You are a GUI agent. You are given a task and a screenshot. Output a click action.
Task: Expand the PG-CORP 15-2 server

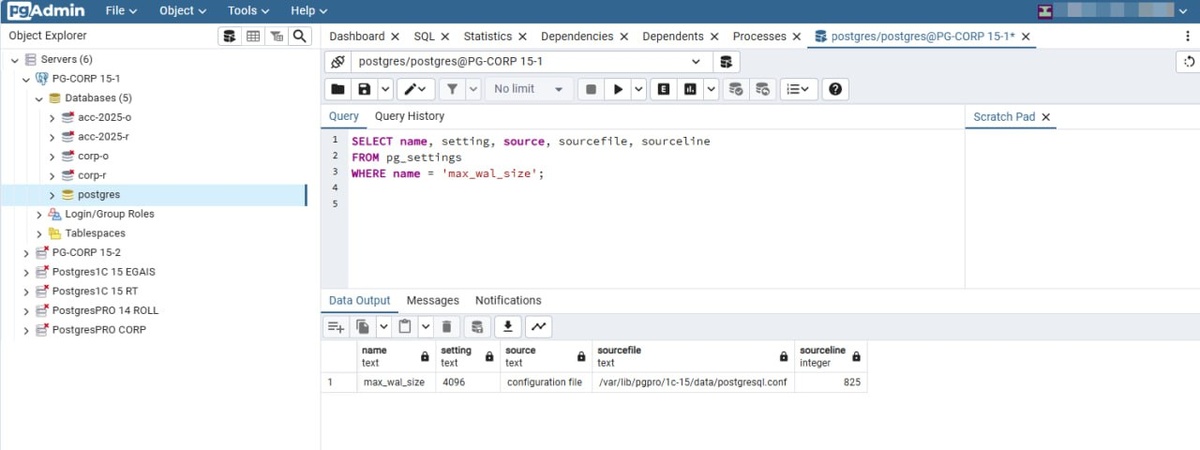pos(27,252)
